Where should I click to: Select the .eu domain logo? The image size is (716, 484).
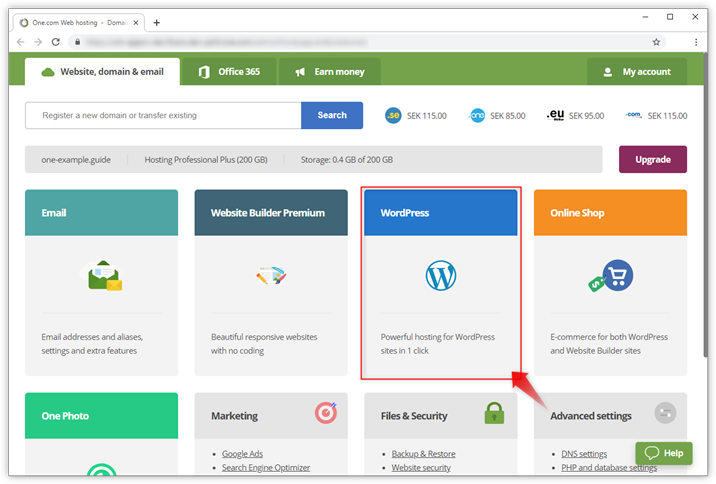pos(555,115)
